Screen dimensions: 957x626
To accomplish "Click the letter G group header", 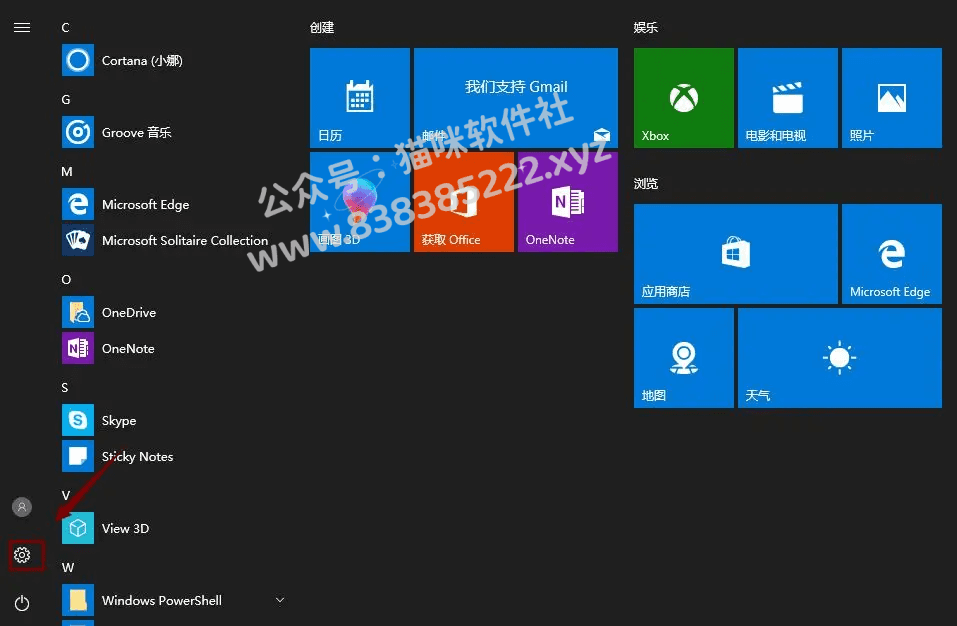I will (66, 99).
